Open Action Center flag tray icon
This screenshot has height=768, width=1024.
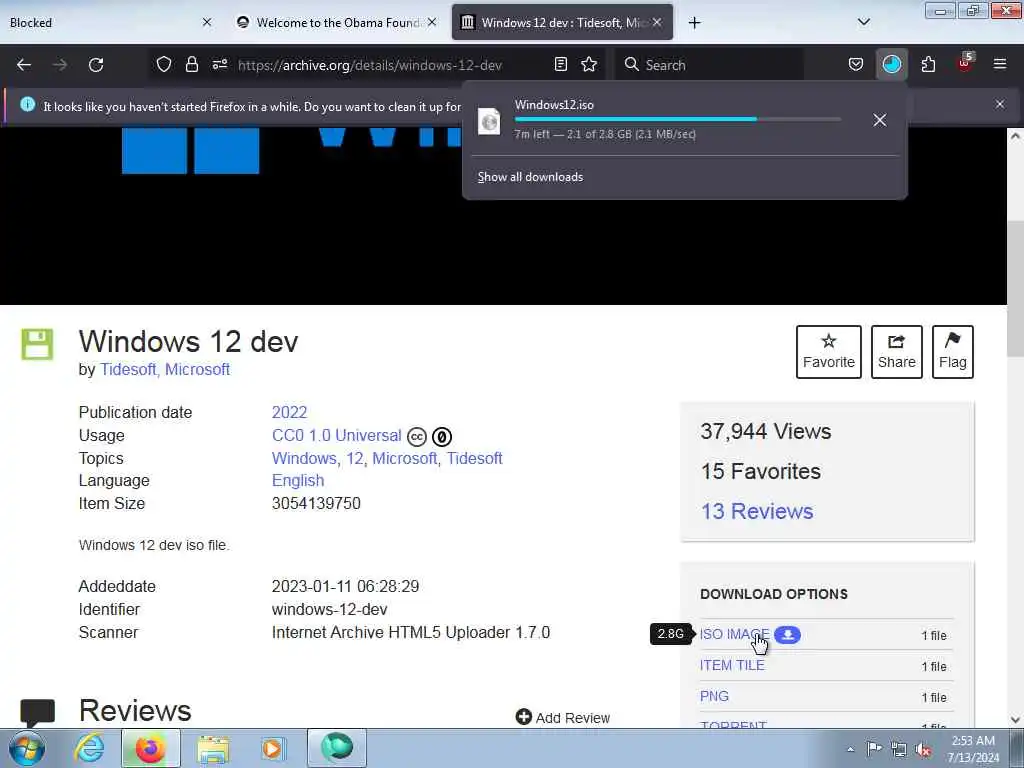(874, 748)
